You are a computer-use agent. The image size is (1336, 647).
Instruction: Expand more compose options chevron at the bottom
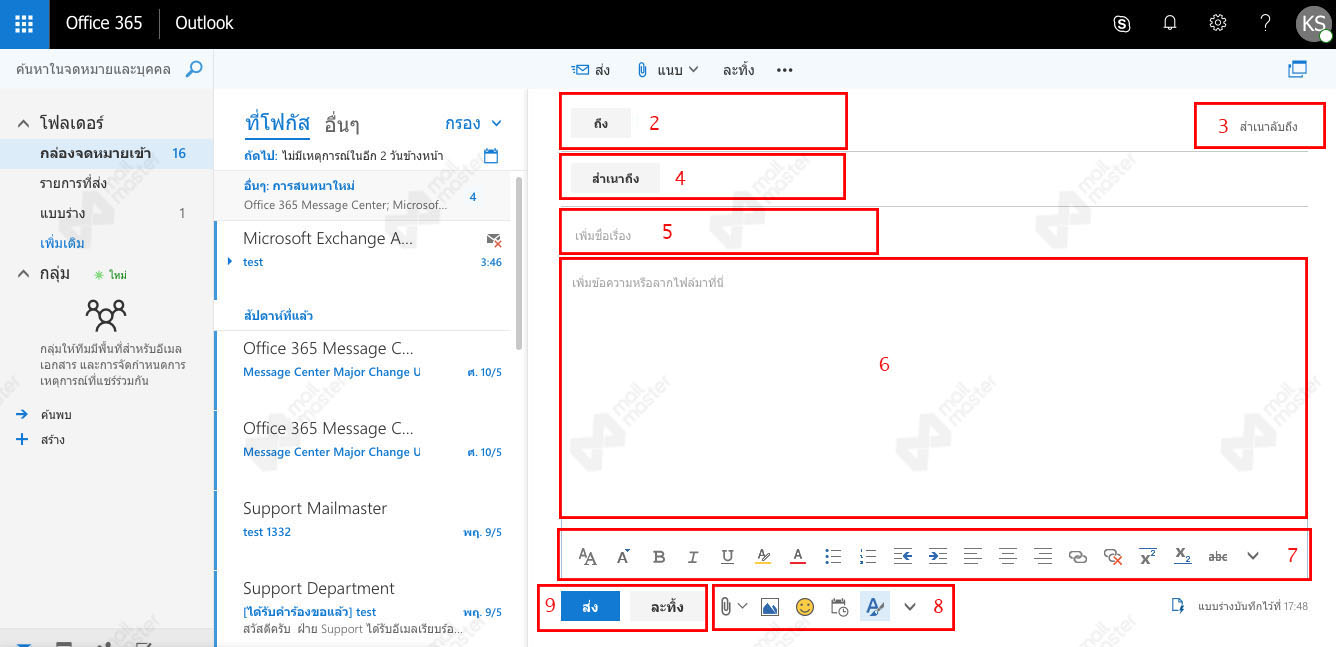coord(910,606)
